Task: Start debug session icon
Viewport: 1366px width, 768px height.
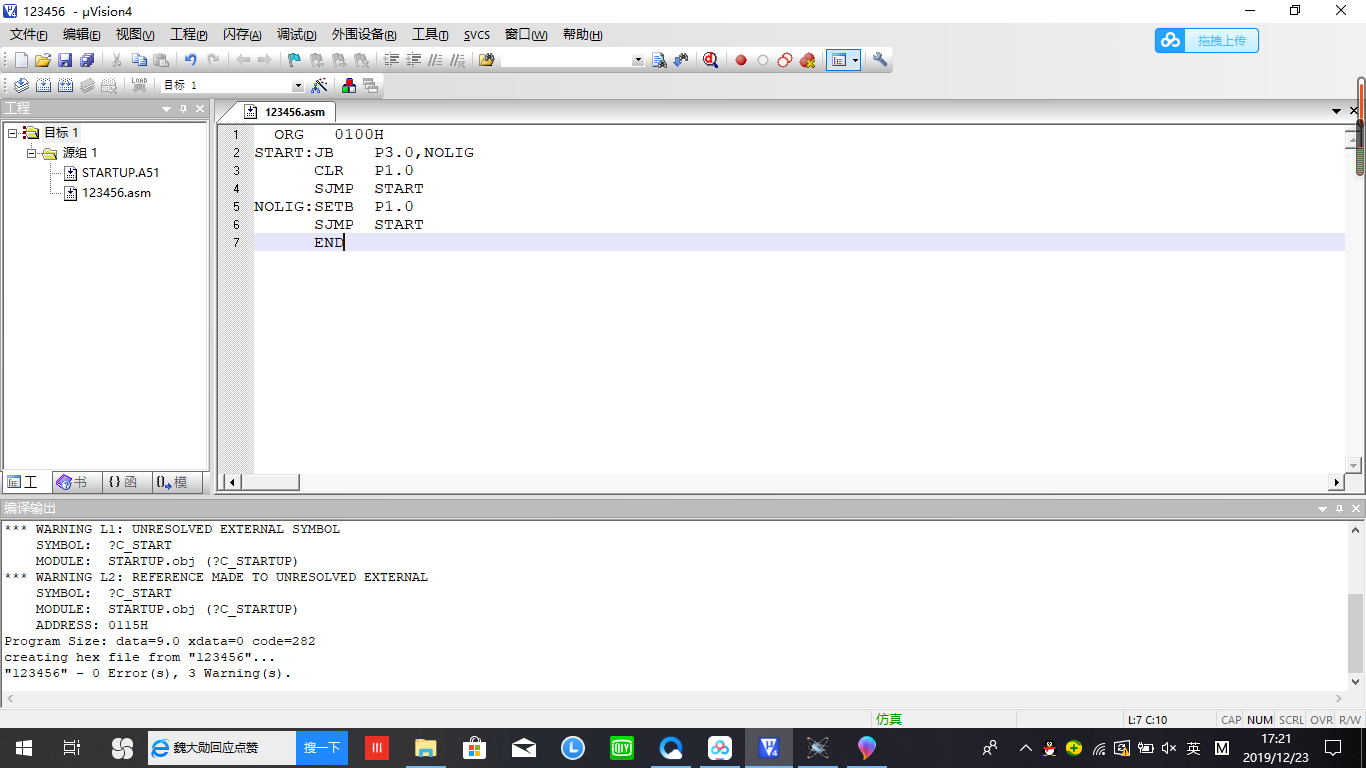Action: click(710, 60)
